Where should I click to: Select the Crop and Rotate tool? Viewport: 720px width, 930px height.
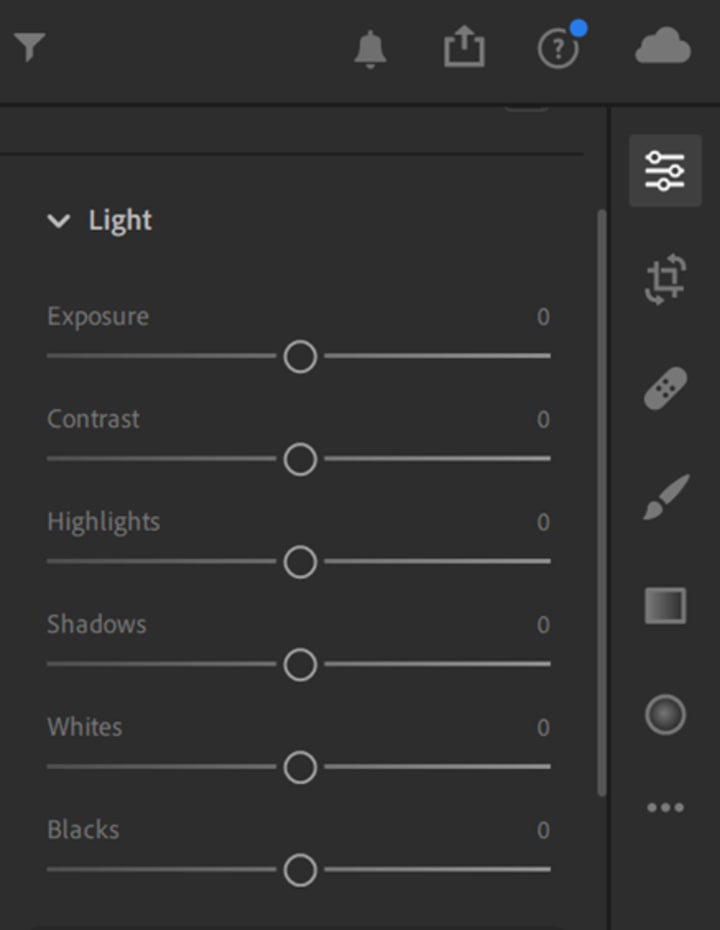[x=665, y=279]
